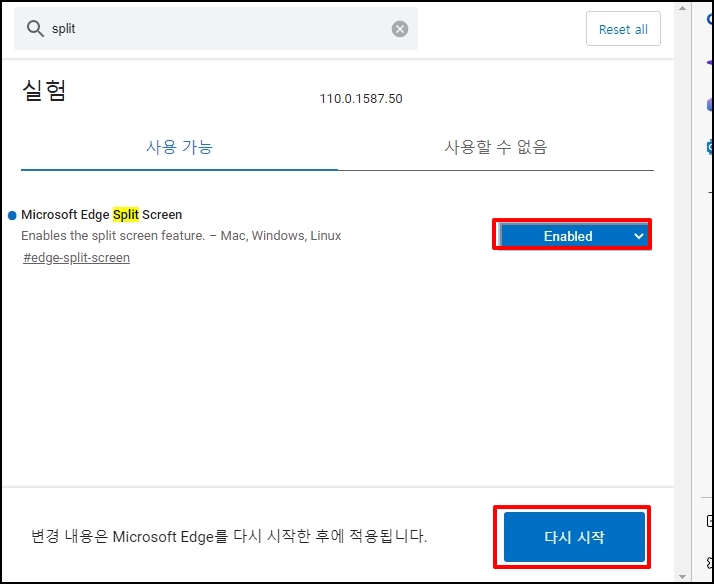Screen dimensions: 714x584
Task: Click the Reset all button
Action: tap(623, 29)
